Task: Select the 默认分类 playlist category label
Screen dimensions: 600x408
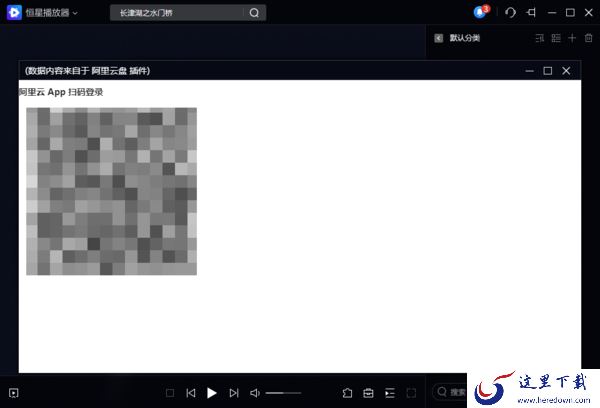Action: pyautogui.click(x=465, y=38)
